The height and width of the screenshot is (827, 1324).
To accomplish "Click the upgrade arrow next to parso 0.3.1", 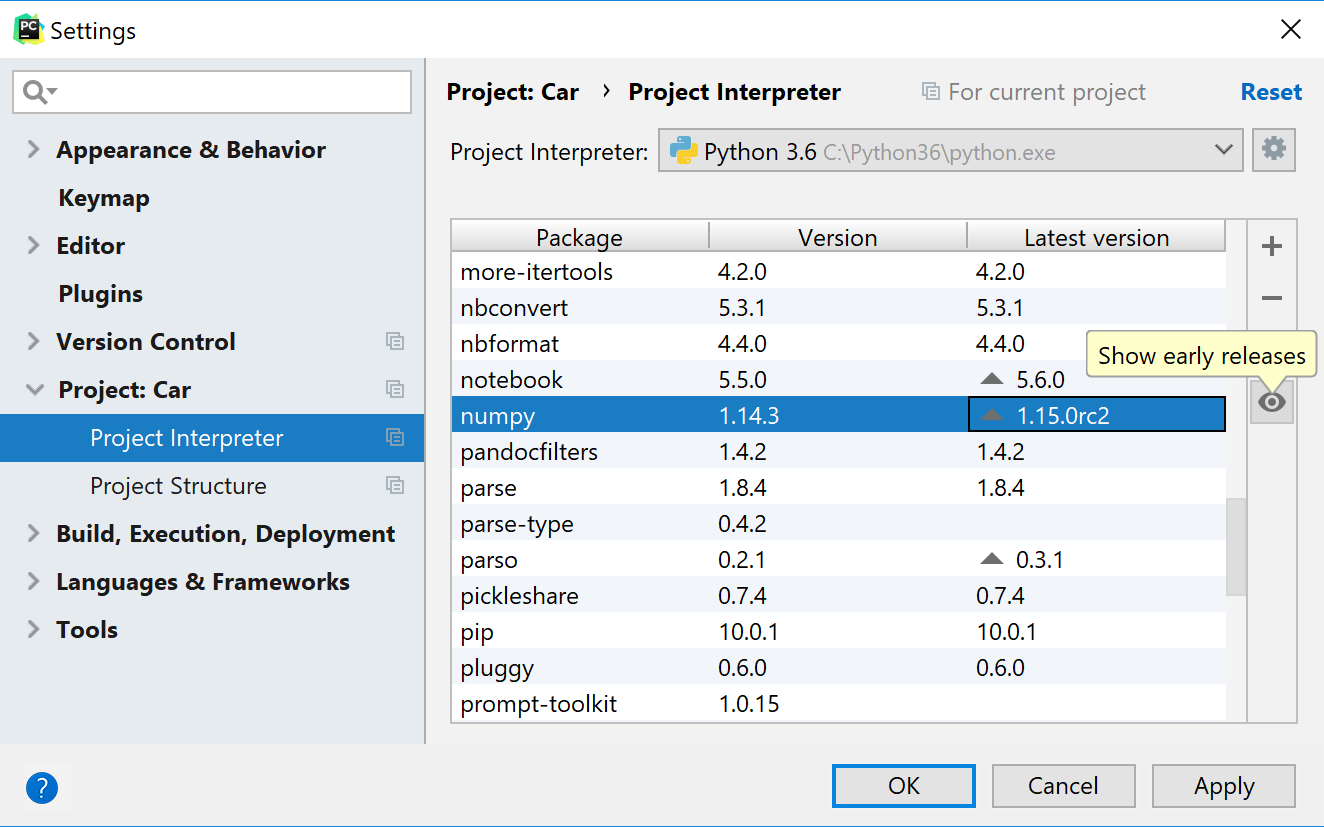I will pyautogui.click(x=991, y=560).
